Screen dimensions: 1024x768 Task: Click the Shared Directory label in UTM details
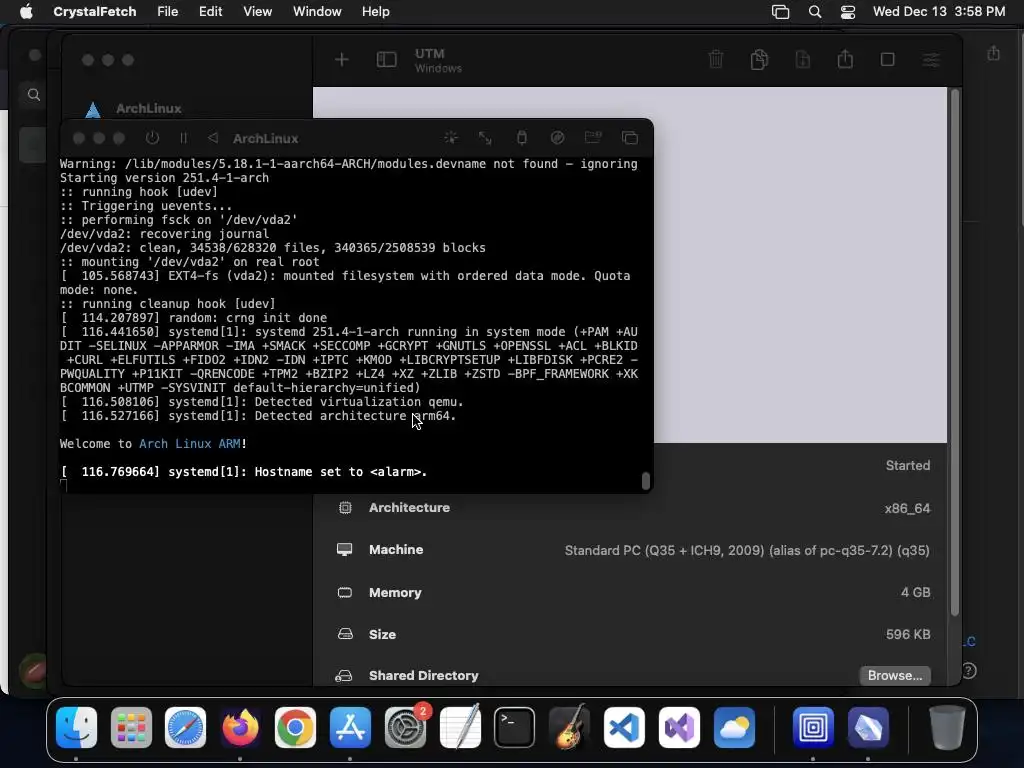click(x=423, y=675)
